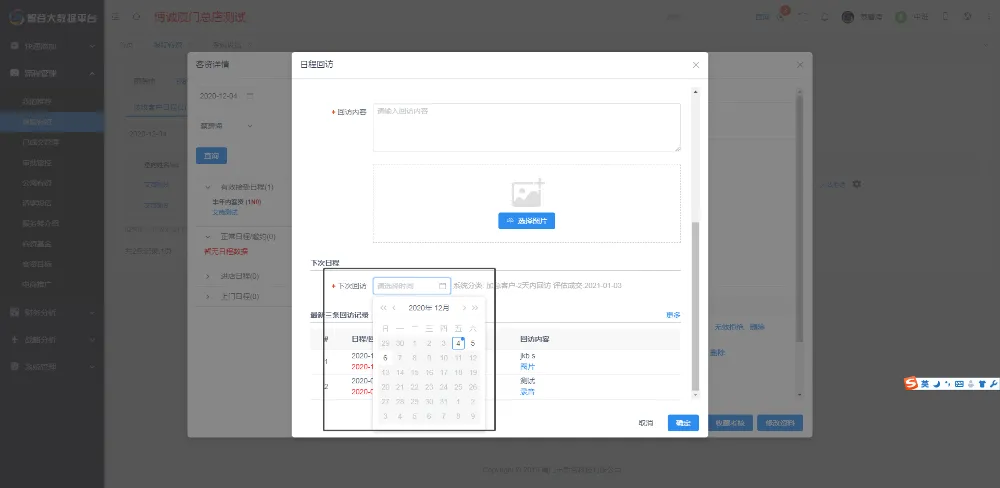Click the 确定 button in dialog
This screenshot has height=488, width=1000.
[x=683, y=422]
